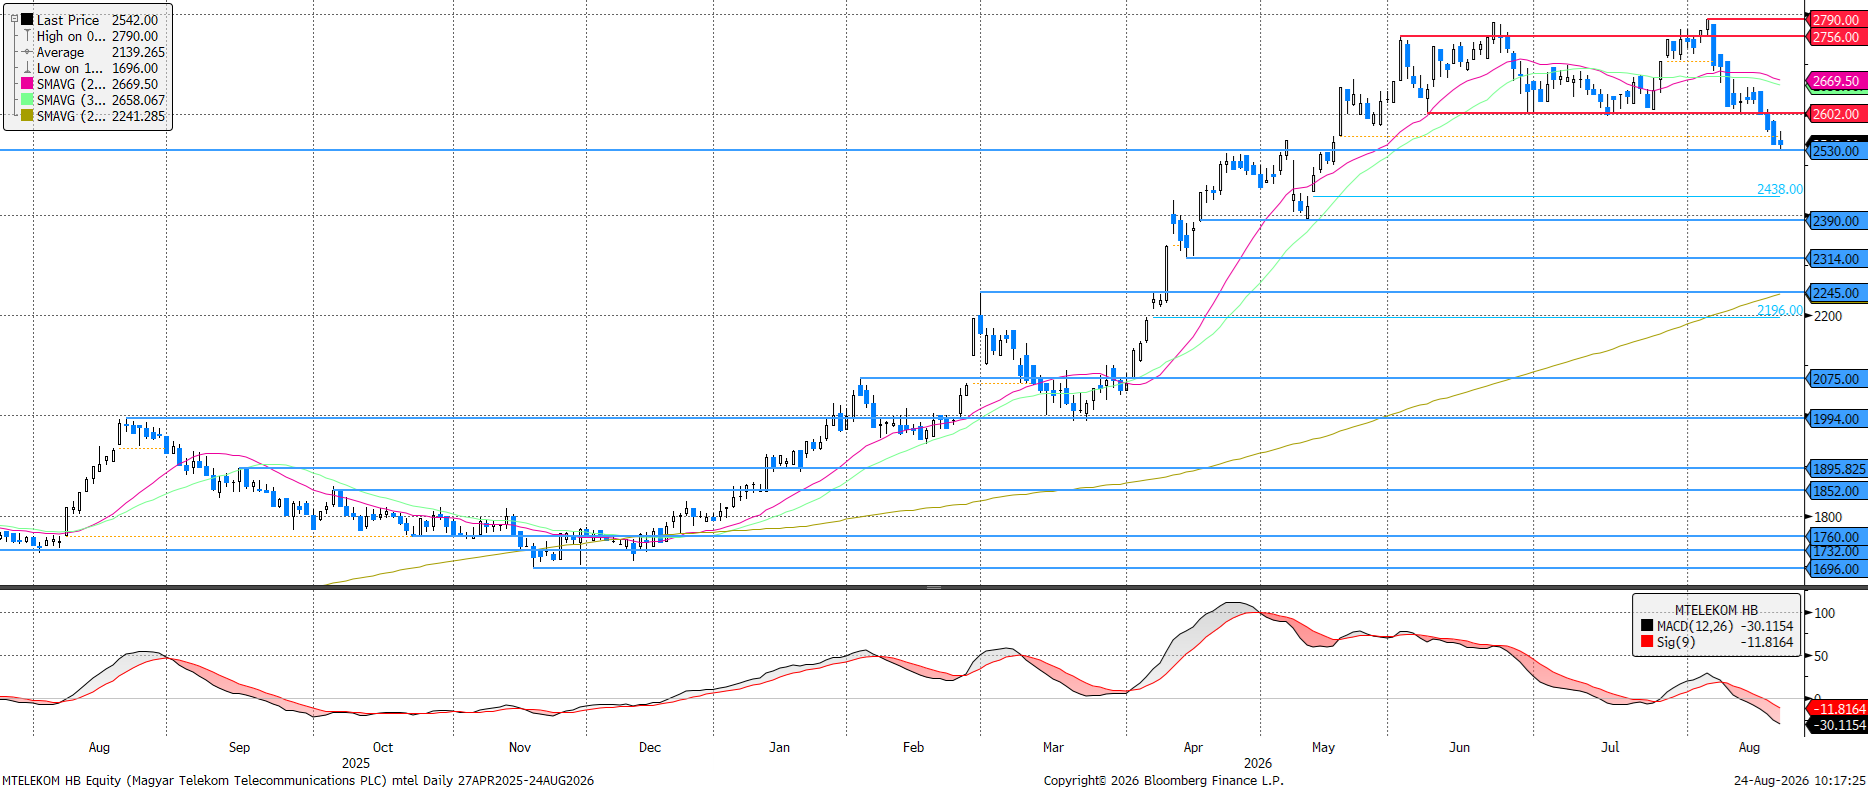1868x789 pixels.
Task: Select the pink SMAVG color swatch
Action: point(28,84)
